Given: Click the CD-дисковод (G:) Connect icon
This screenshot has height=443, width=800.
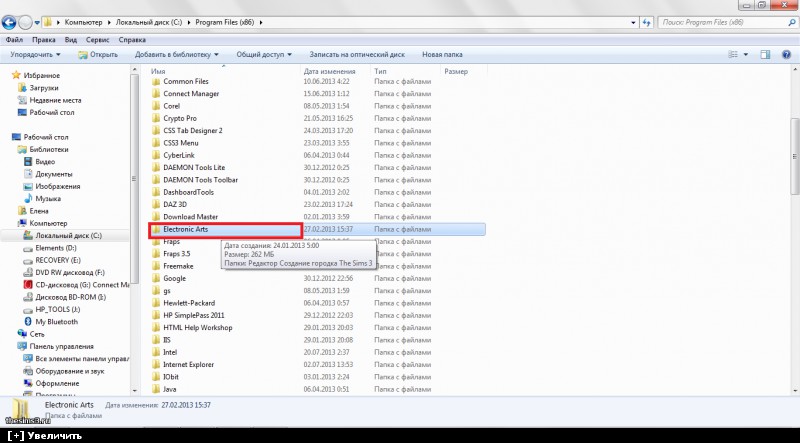Looking at the screenshot, I should pyautogui.click(x=29, y=285).
